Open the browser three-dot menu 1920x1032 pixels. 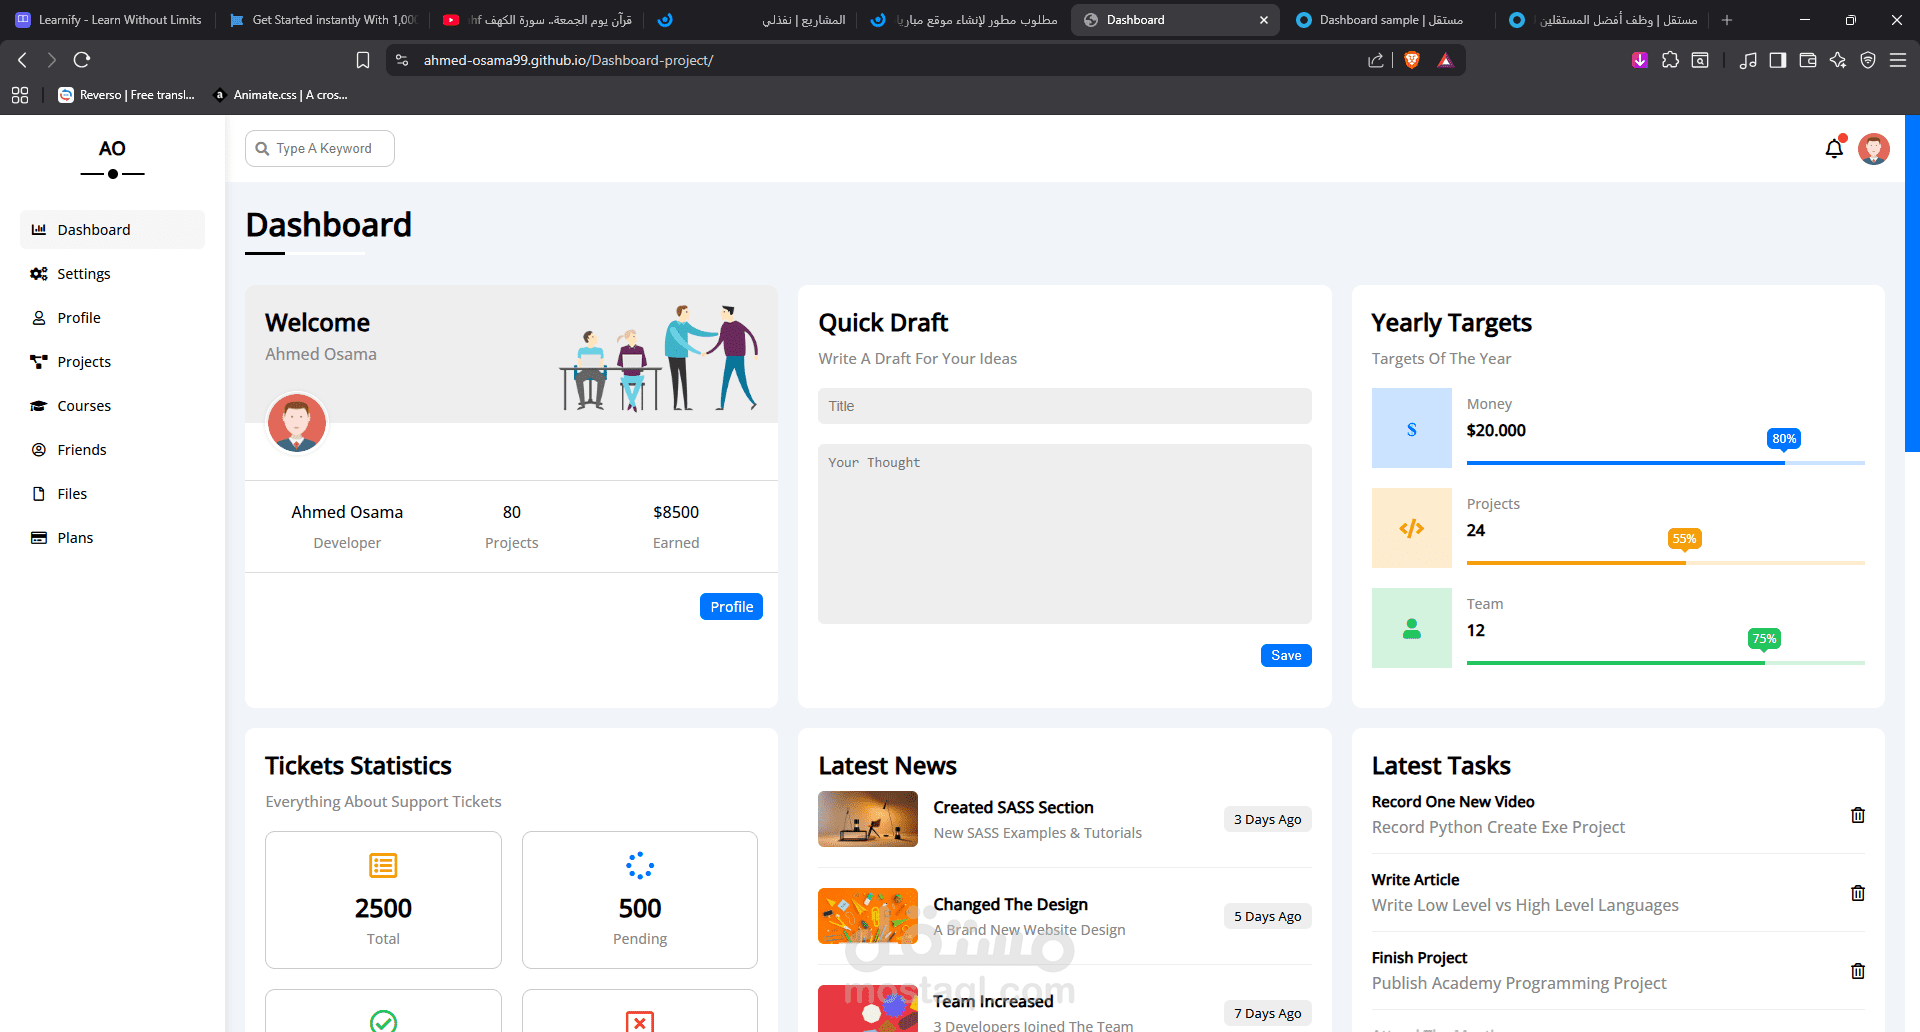[1898, 60]
